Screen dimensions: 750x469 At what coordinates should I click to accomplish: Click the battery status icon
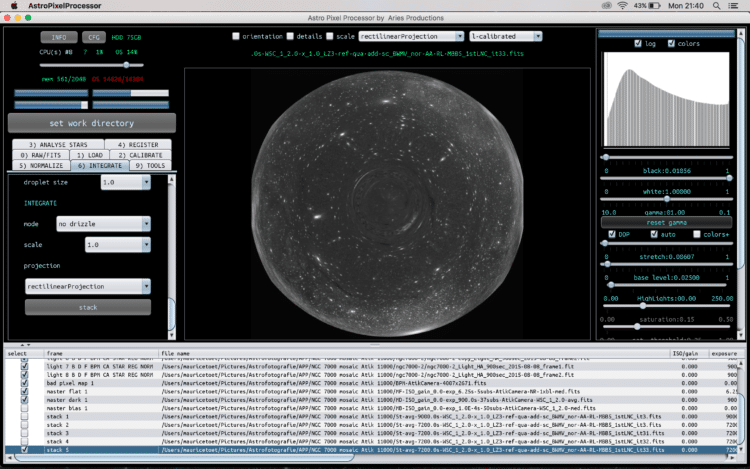click(655, 6)
